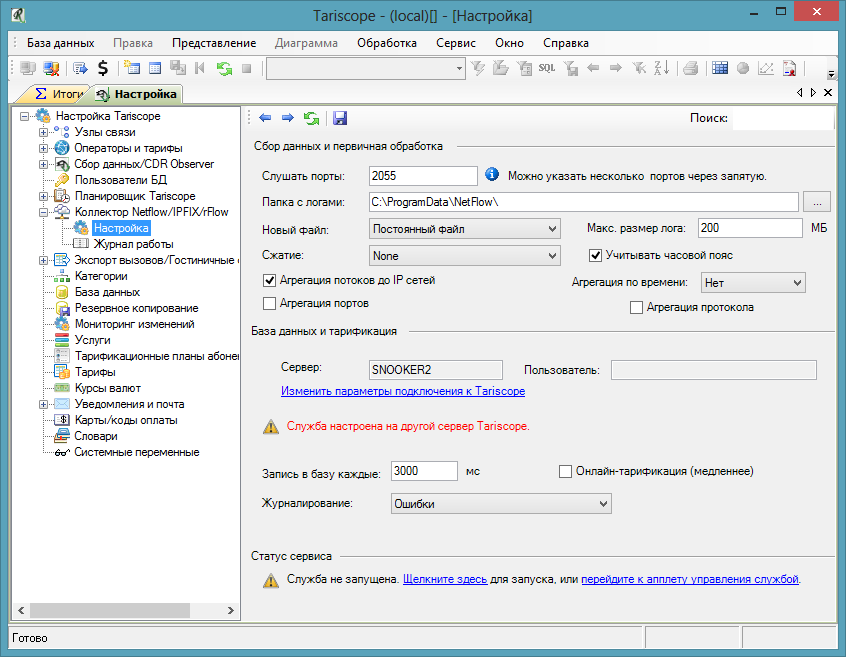846x657 pixels.
Task: Click the gray stop square toolbar icon
Action: [x=247, y=69]
